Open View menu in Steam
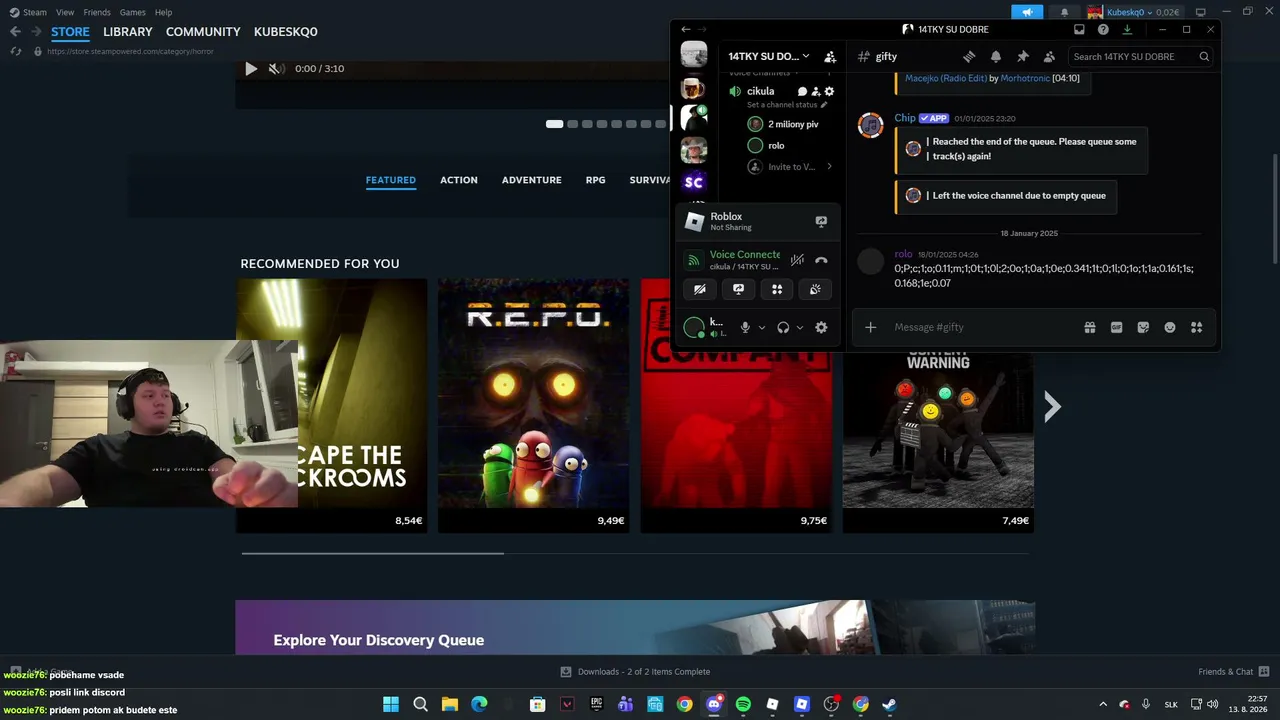The image size is (1280, 720). click(65, 12)
